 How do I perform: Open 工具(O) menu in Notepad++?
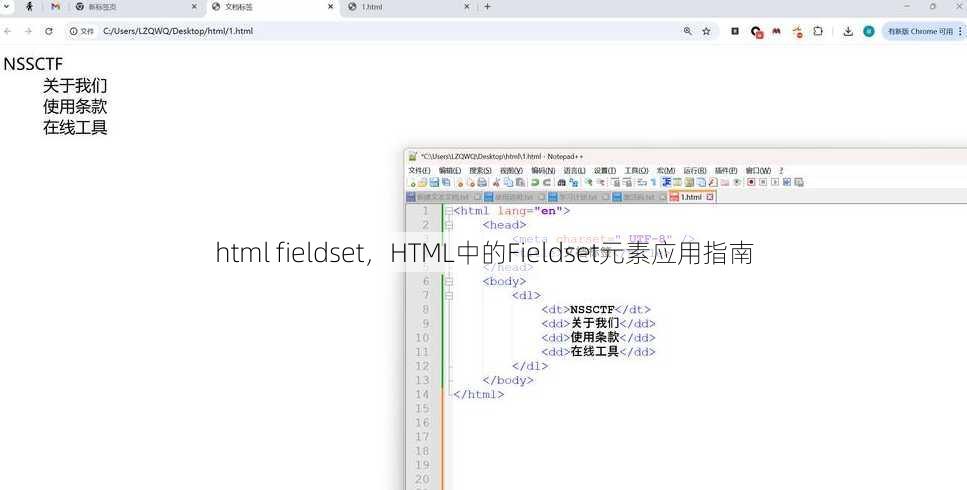(636, 171)
